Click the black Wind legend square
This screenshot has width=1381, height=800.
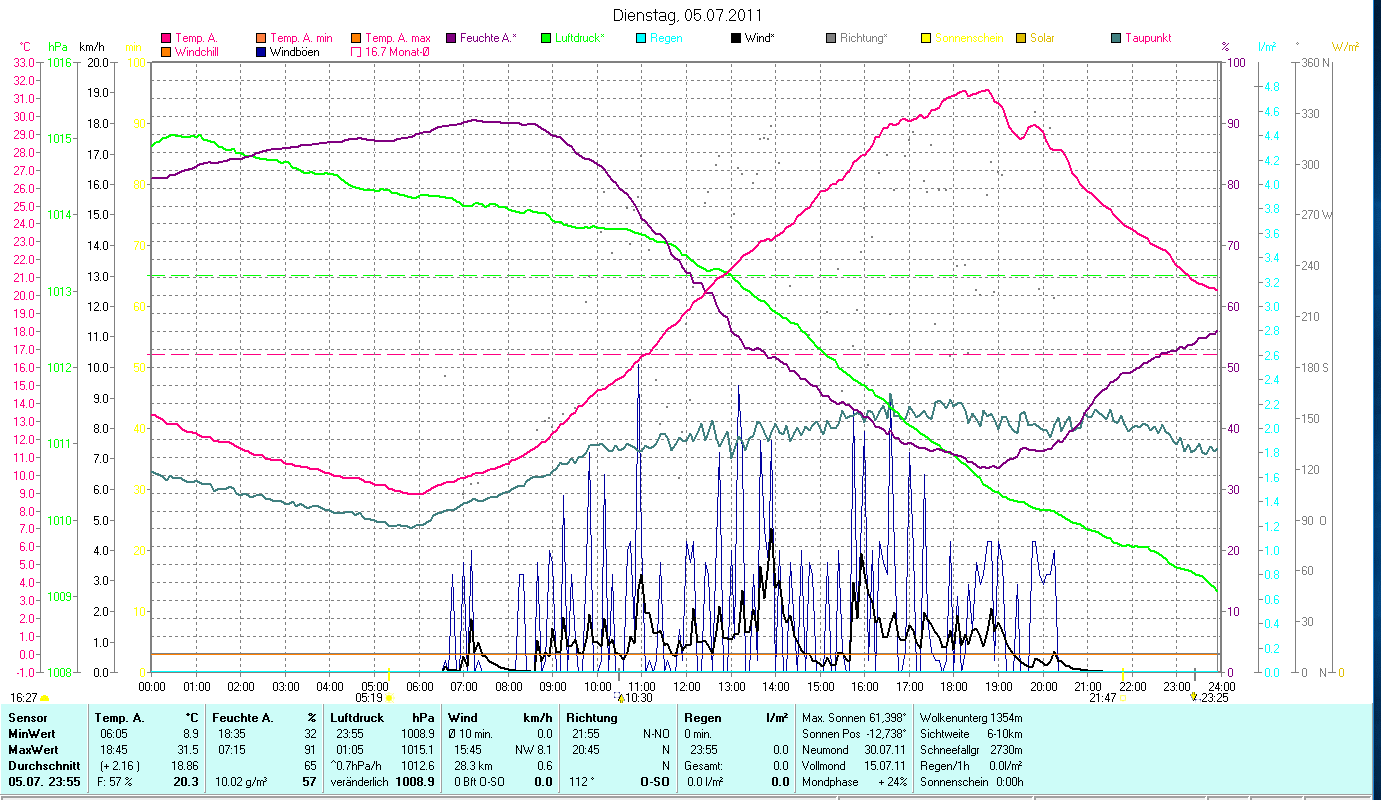tap(736, 39)
